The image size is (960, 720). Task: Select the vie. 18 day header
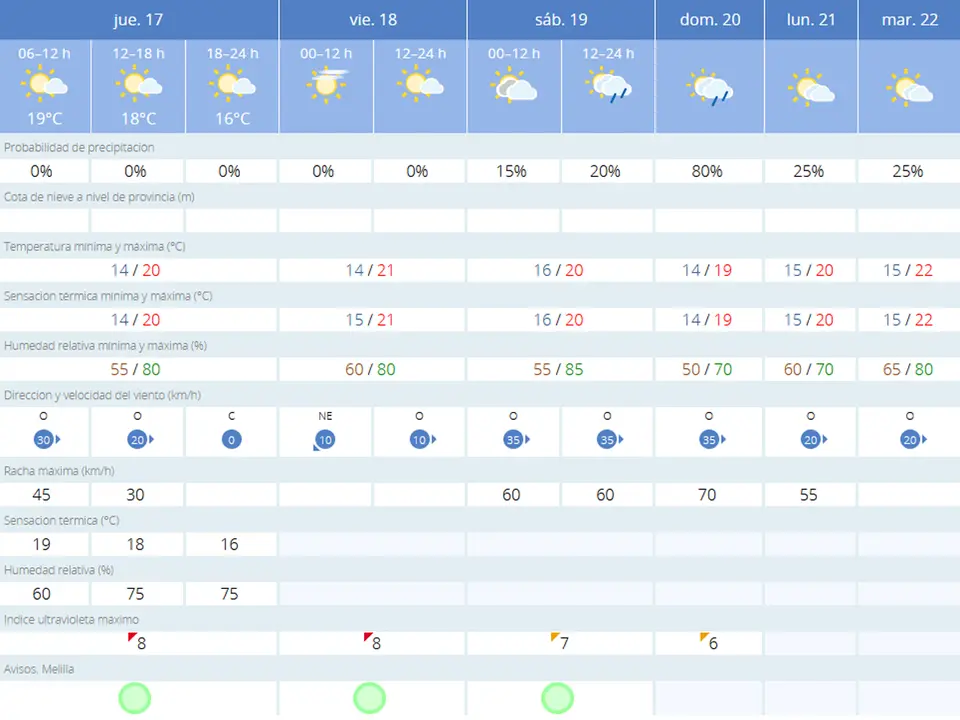[373, 20]
